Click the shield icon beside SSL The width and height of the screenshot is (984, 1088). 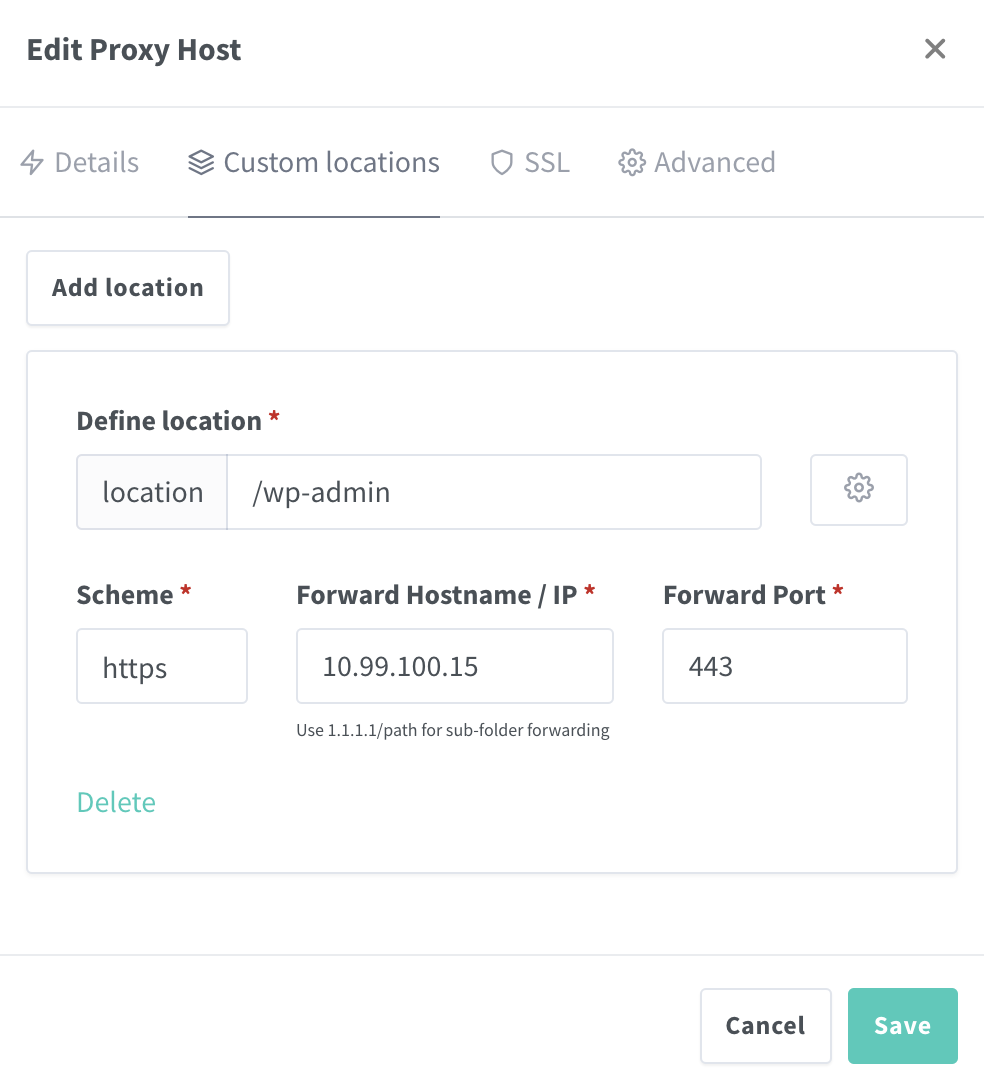[x=501, y=163]
